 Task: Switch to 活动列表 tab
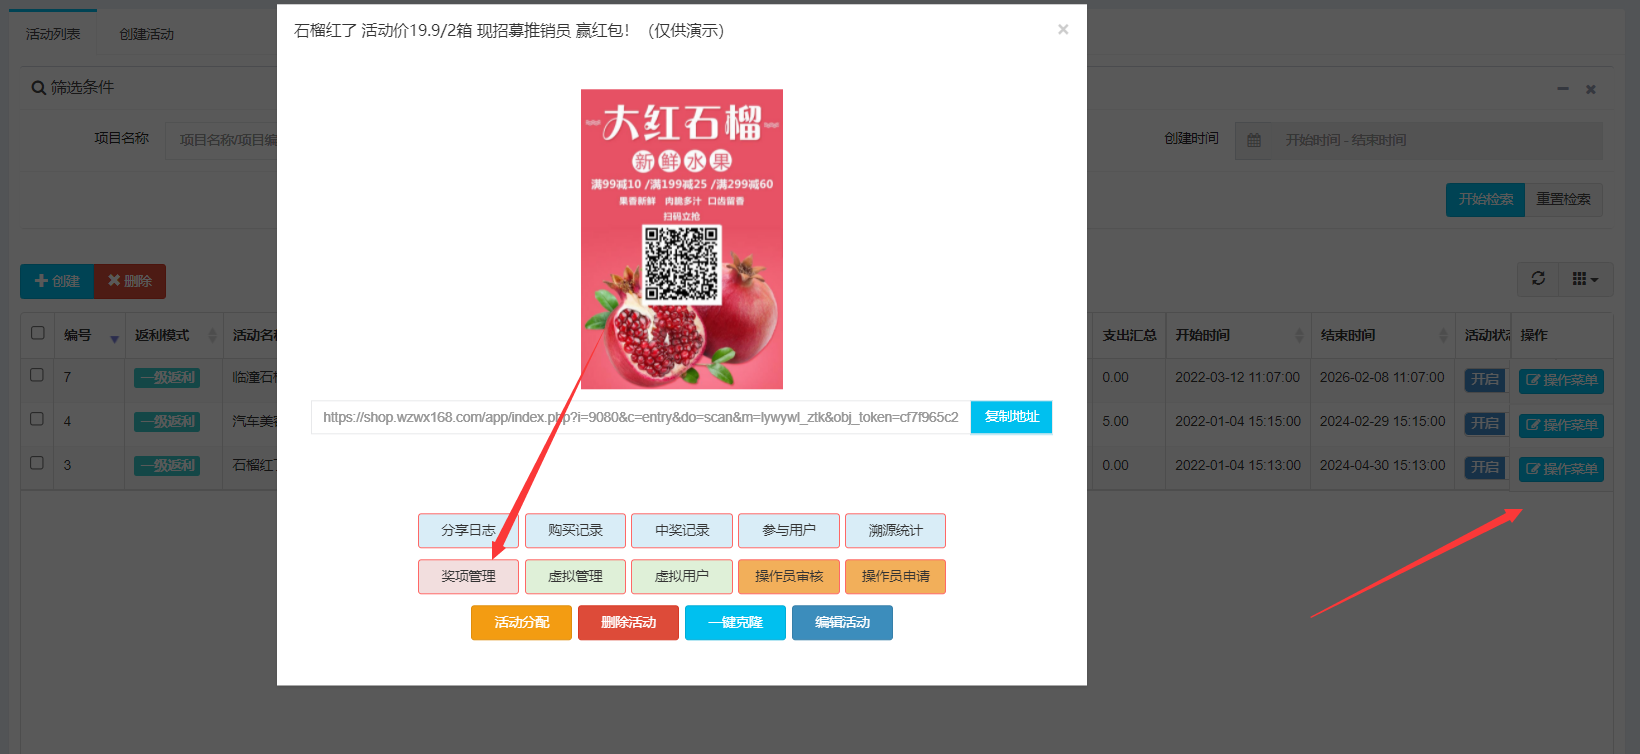(53, 34)
